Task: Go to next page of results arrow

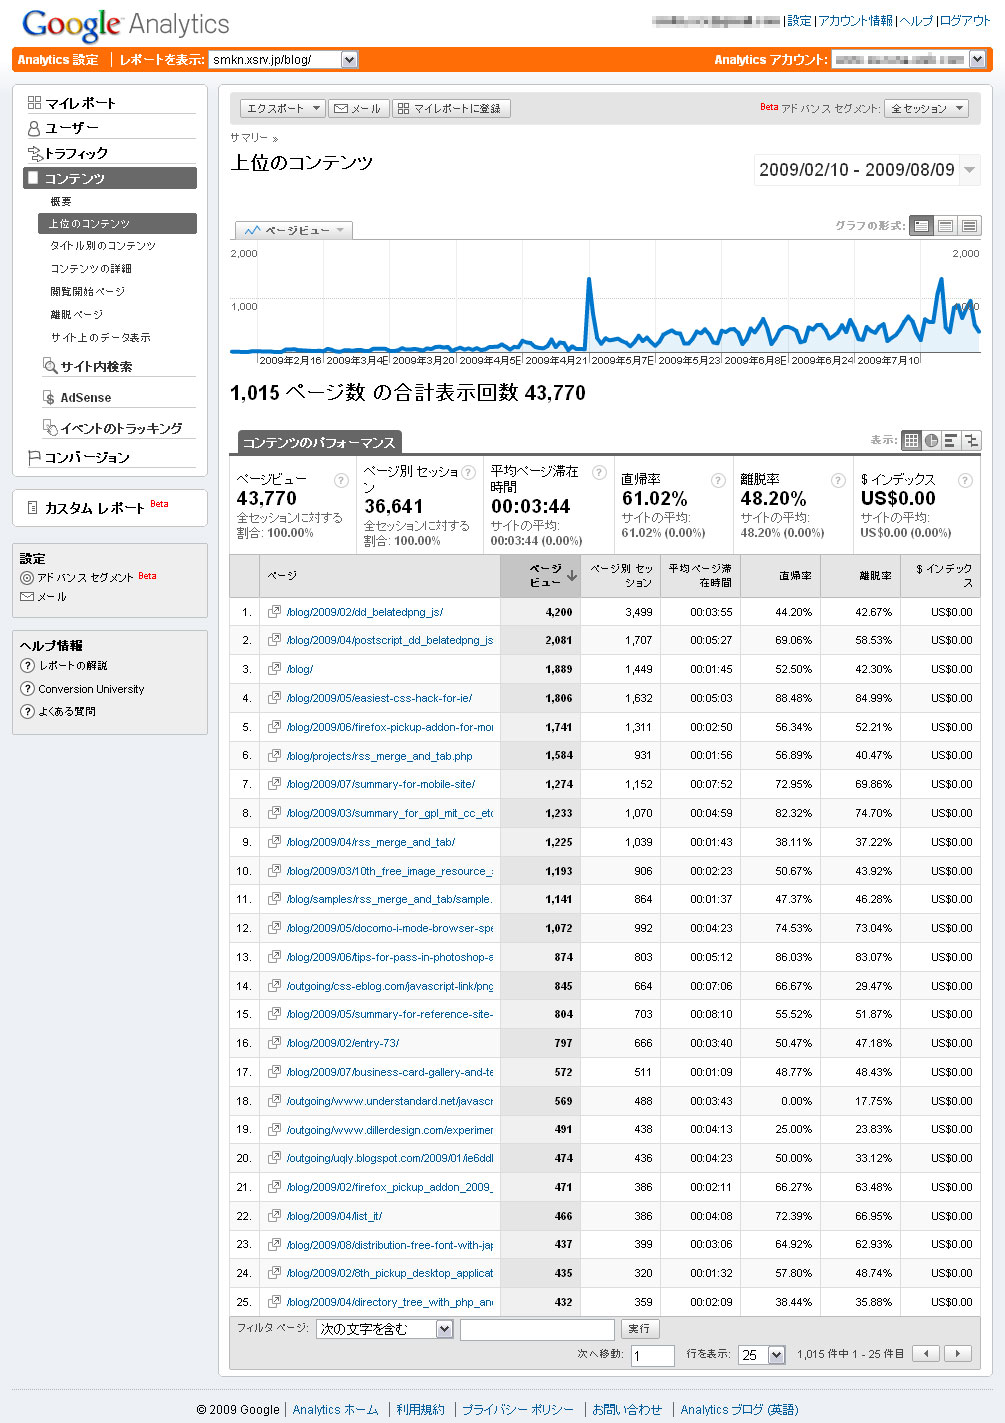Action: [x=958, y=1354]
